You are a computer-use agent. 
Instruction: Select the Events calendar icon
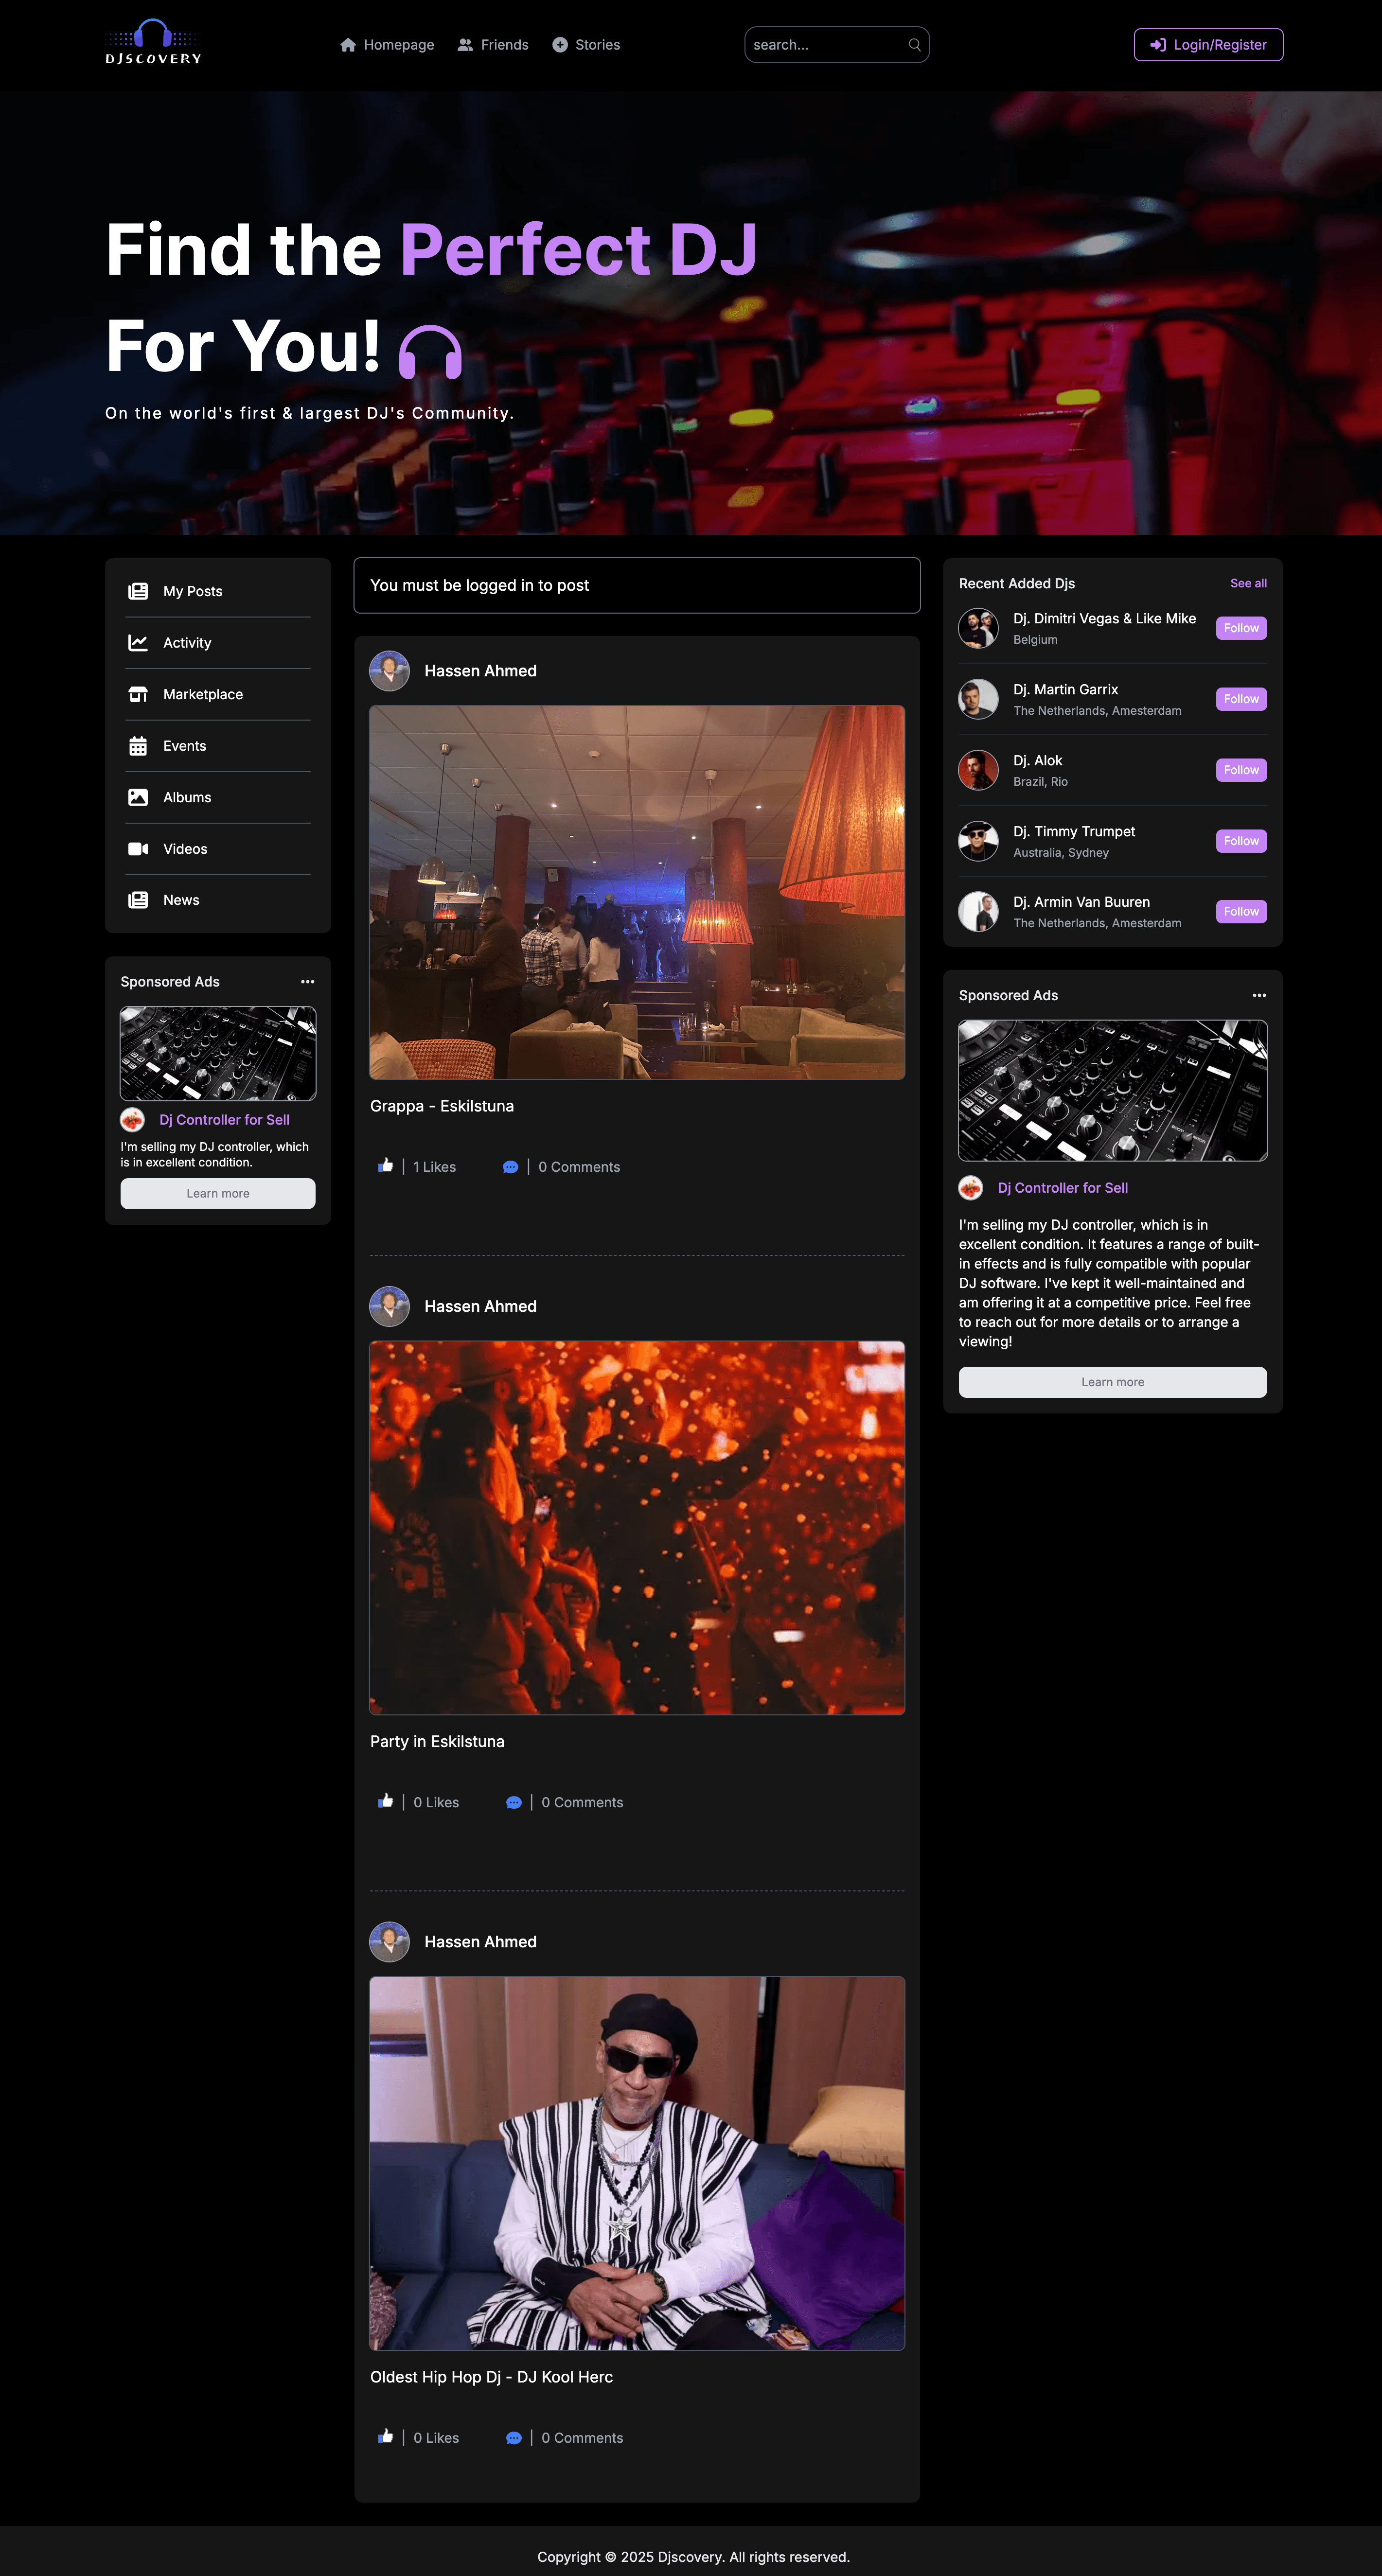pyautogui.click(x=139, y=745)
